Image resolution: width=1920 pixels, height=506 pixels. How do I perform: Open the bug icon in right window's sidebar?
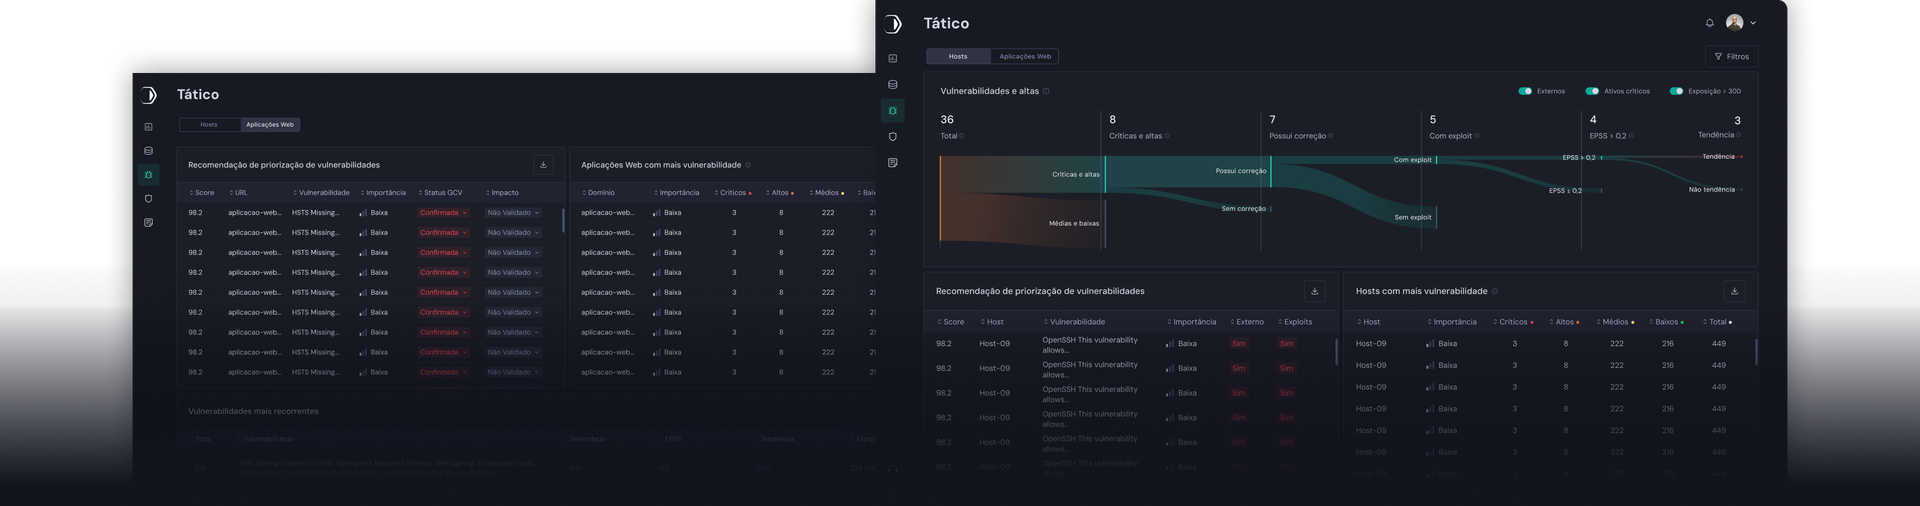coord(893,111)
